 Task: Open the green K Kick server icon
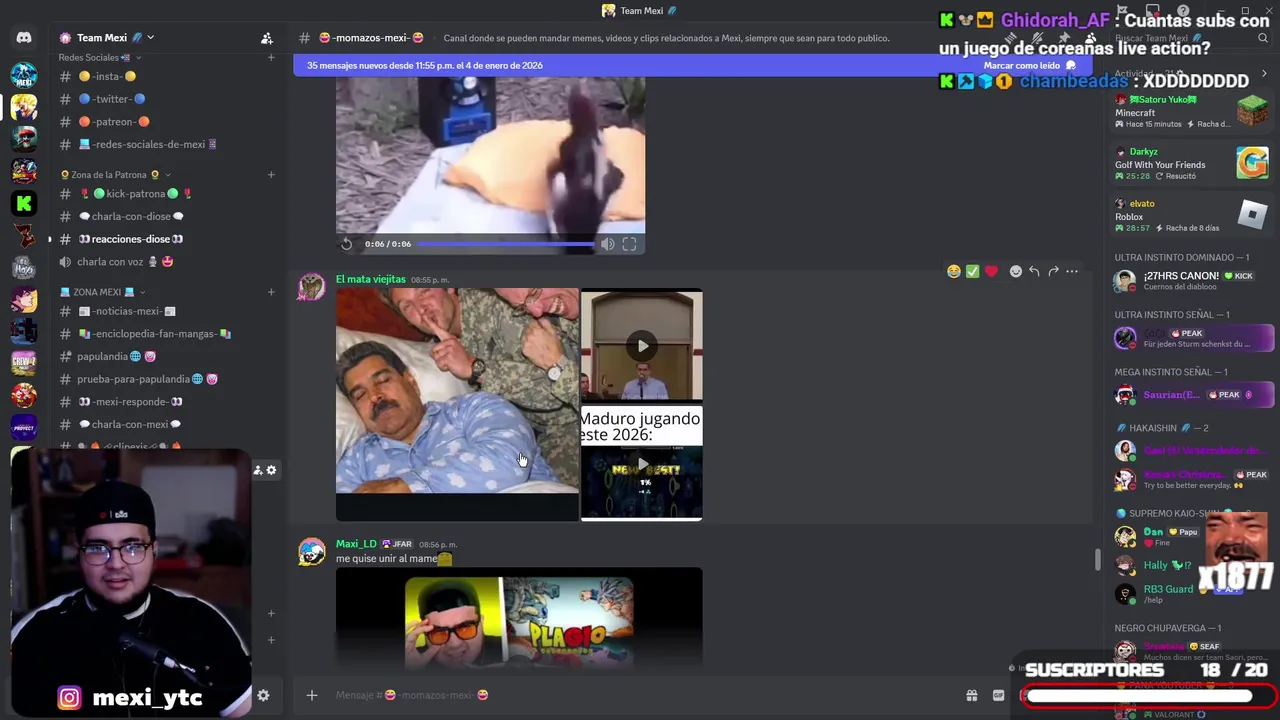24,203
